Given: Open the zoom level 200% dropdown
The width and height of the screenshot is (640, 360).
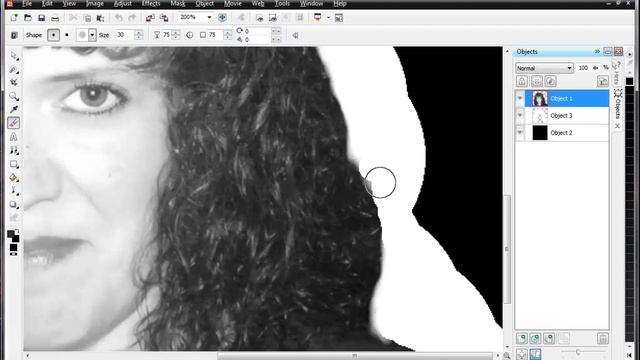Looking at the screenshot, I should coord(209,18).
